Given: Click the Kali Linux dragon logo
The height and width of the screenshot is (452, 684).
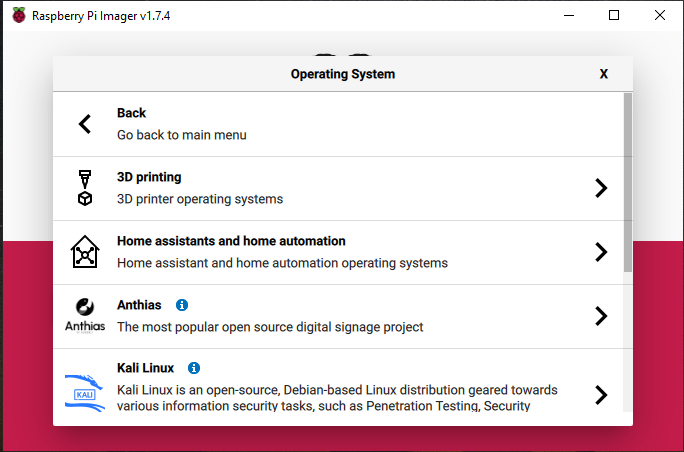Looking at the screenshot, I should pos(85,388).
